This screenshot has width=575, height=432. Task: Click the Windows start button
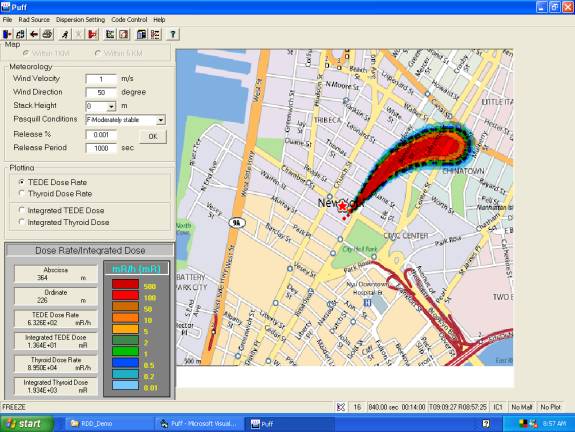(x=26, y=424)
